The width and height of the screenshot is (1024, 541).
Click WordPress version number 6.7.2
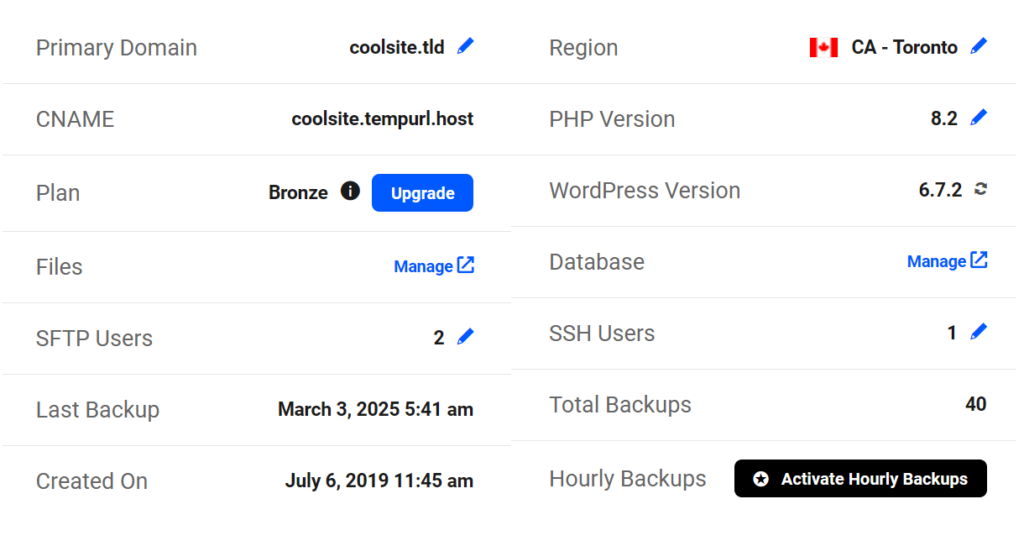pos(940,189)
